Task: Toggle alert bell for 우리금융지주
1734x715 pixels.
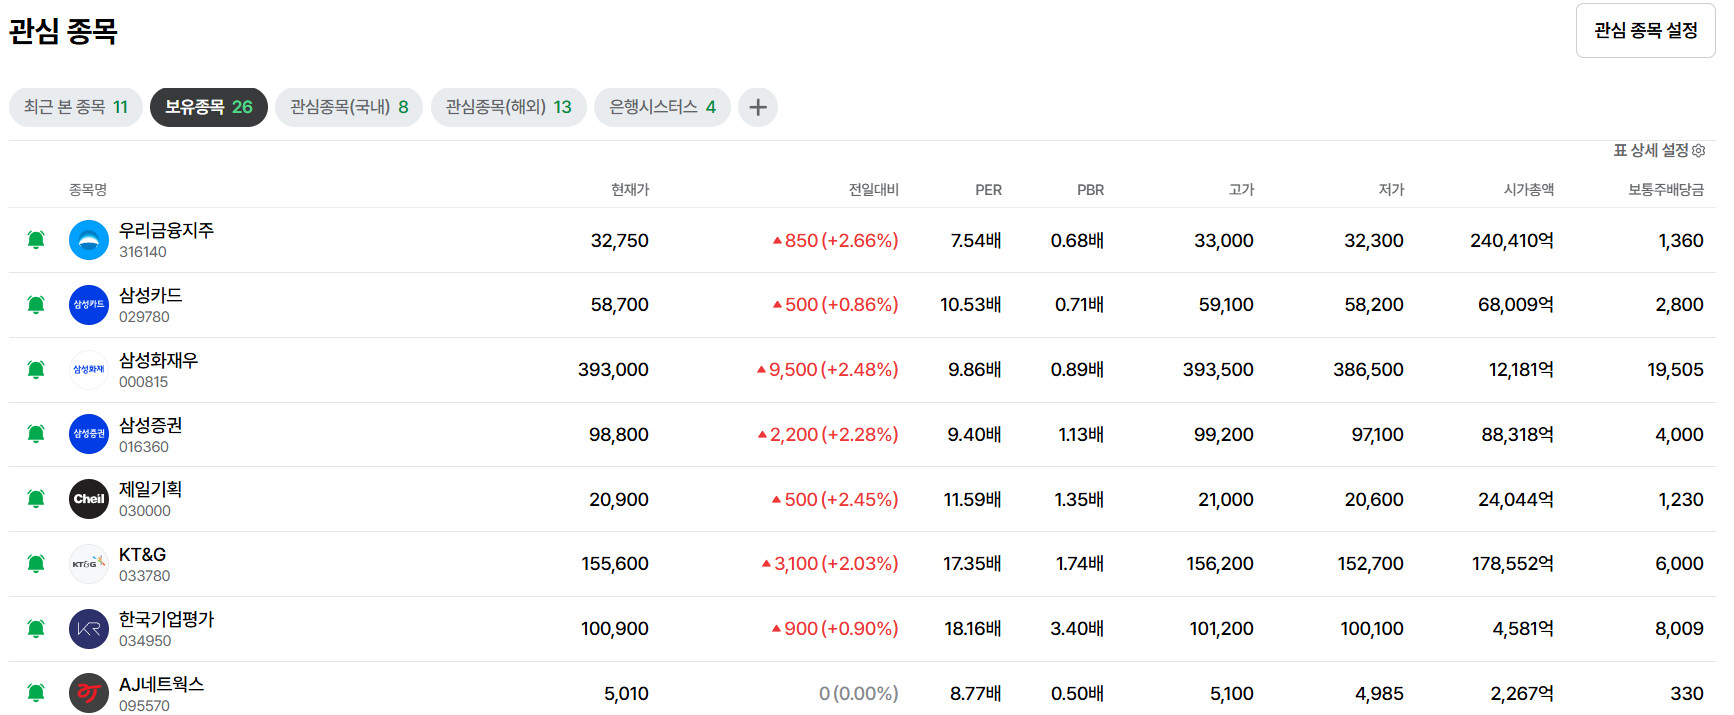Action: pos(36,240)
